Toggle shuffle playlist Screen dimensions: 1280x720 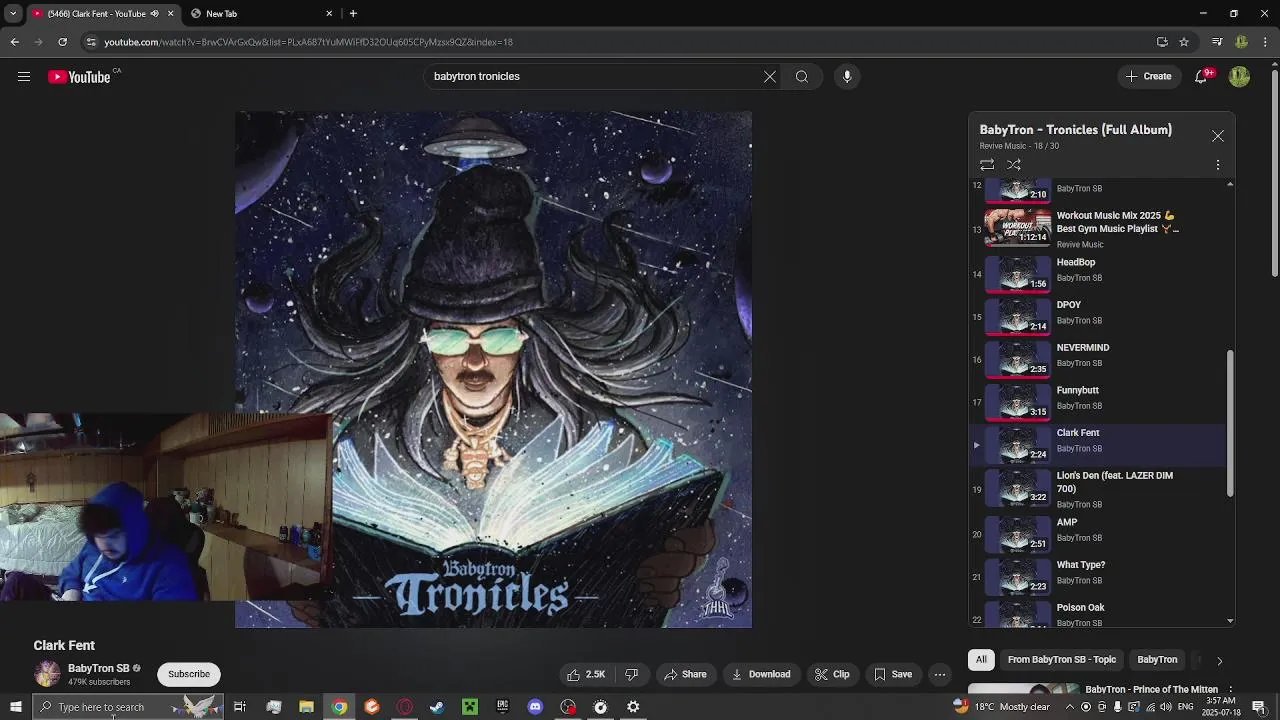tap(1014, 165)
